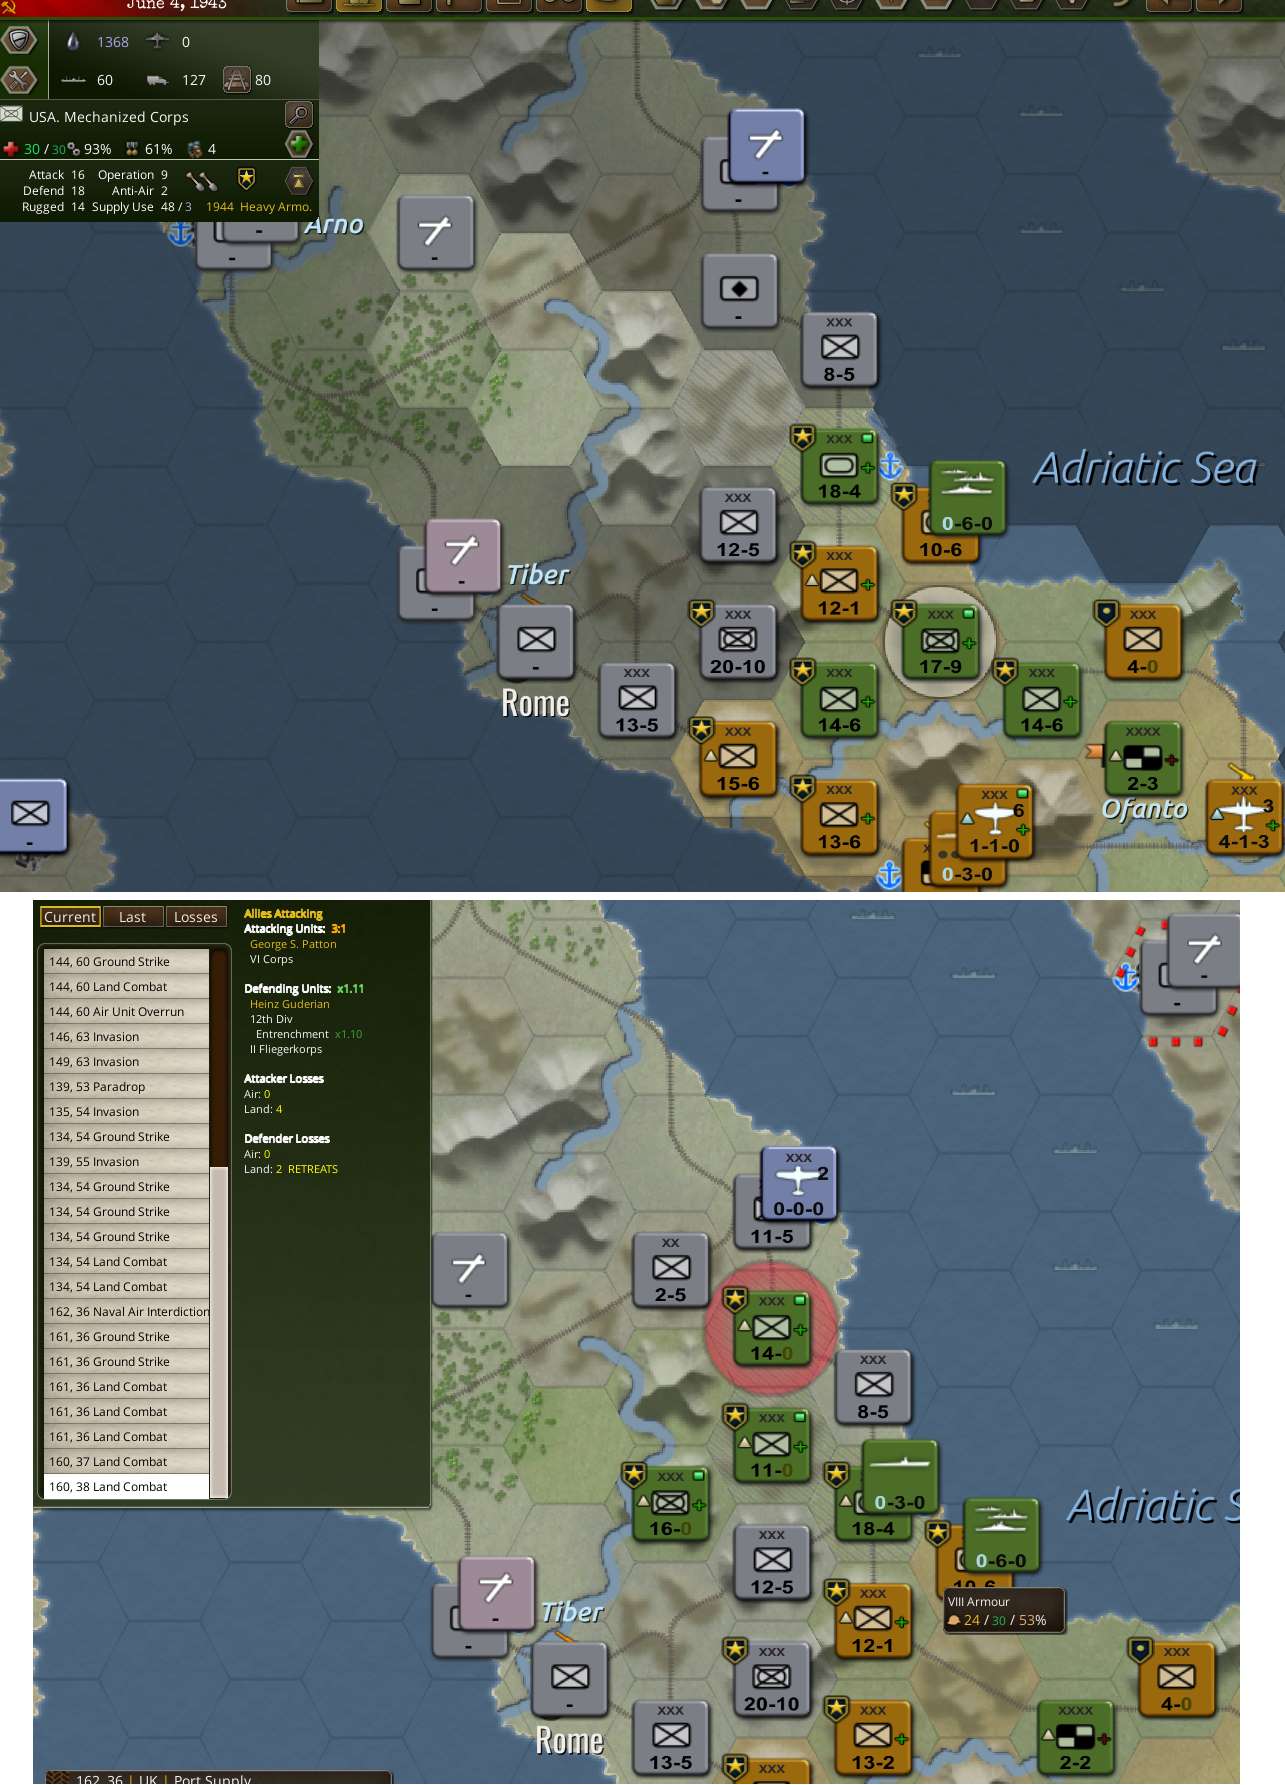Select the 160, 37 Land Combat entry
This screenshot has height=1785, width=1285.
coord(126,1461)
